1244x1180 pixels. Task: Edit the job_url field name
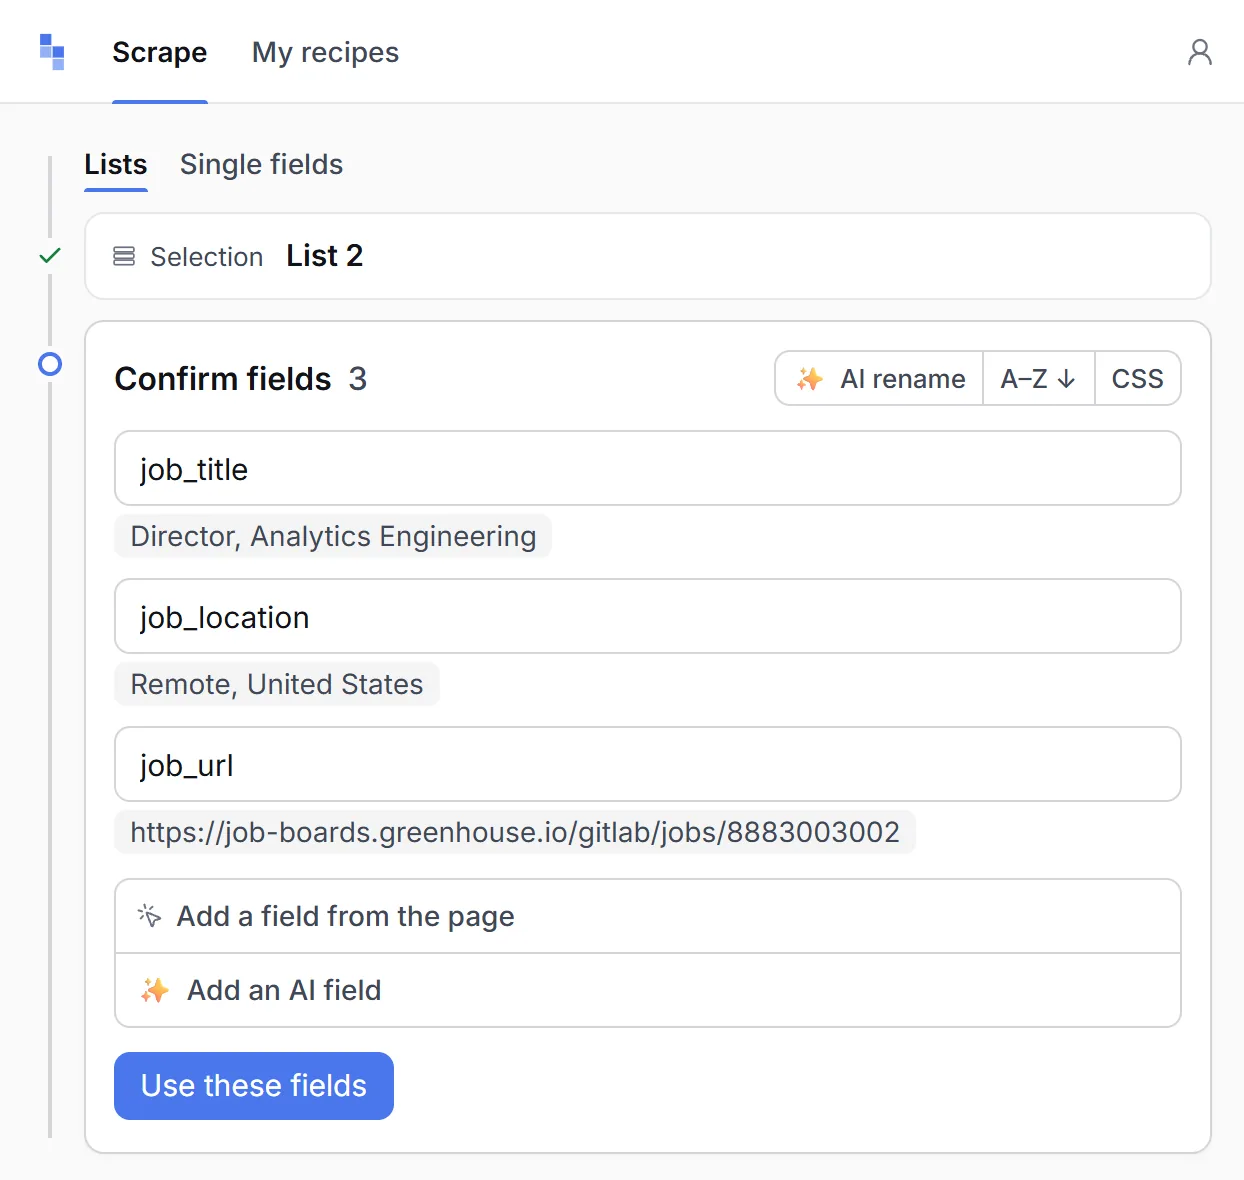pyautogui.click(x=648, y=764)
